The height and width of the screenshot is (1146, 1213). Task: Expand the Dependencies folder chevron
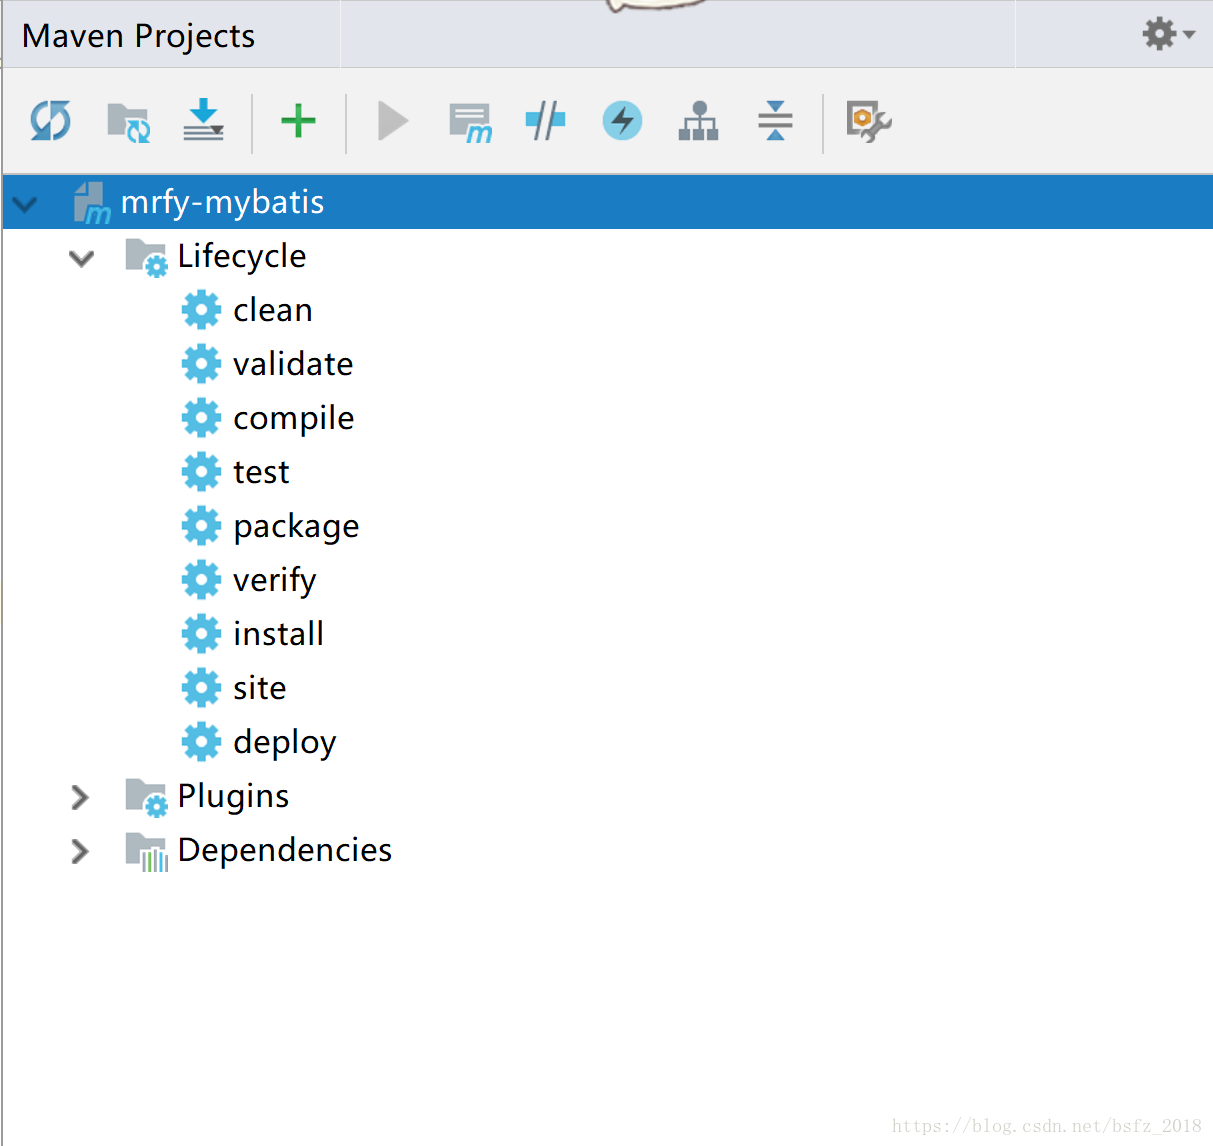tap(80, 851)
